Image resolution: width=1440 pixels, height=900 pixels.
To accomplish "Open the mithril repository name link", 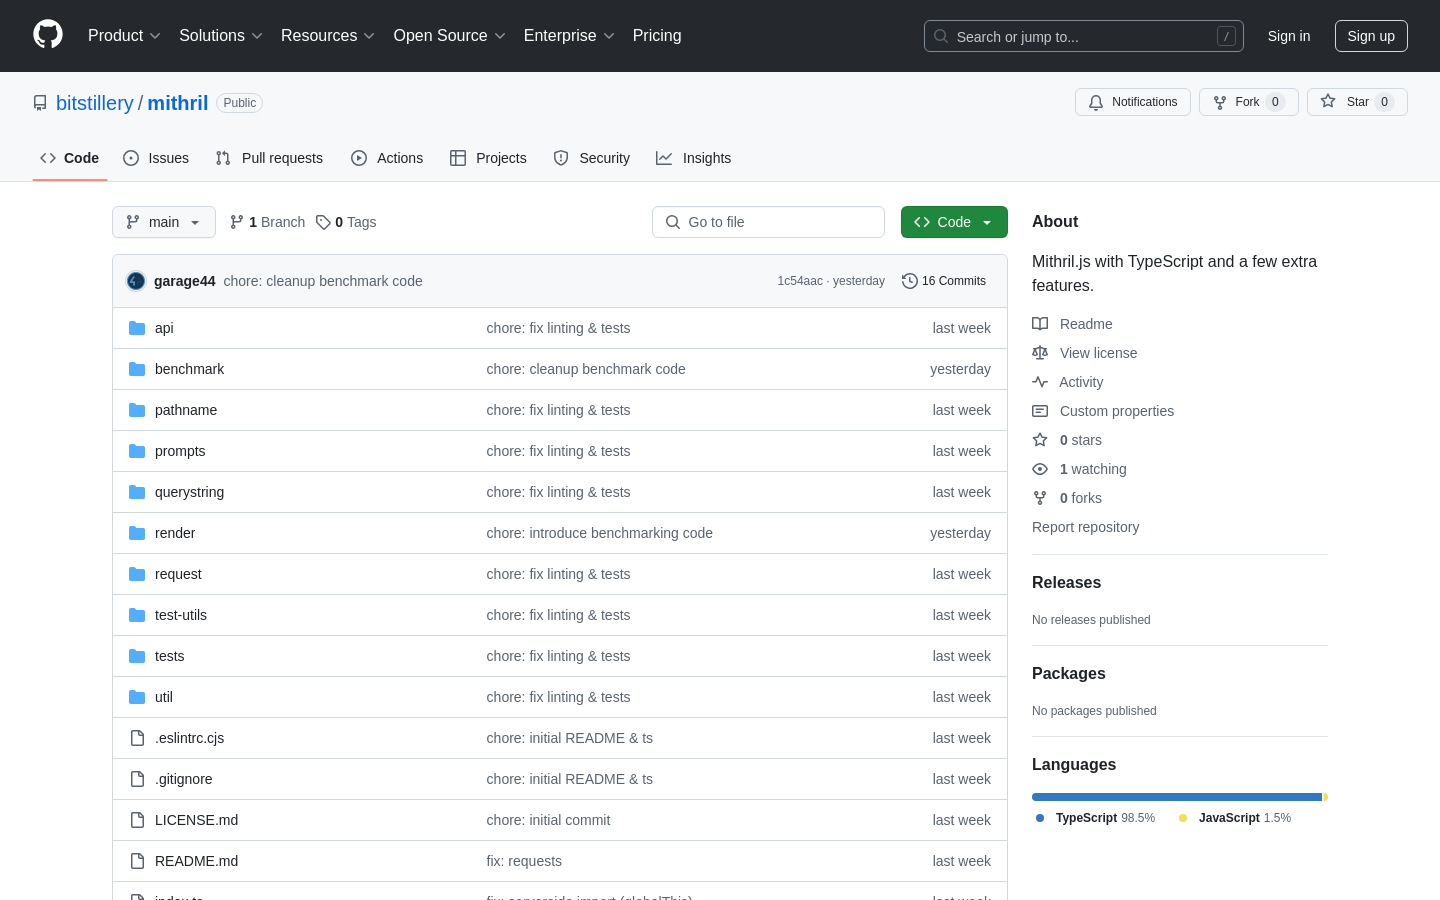I will [x=178, y=103].
